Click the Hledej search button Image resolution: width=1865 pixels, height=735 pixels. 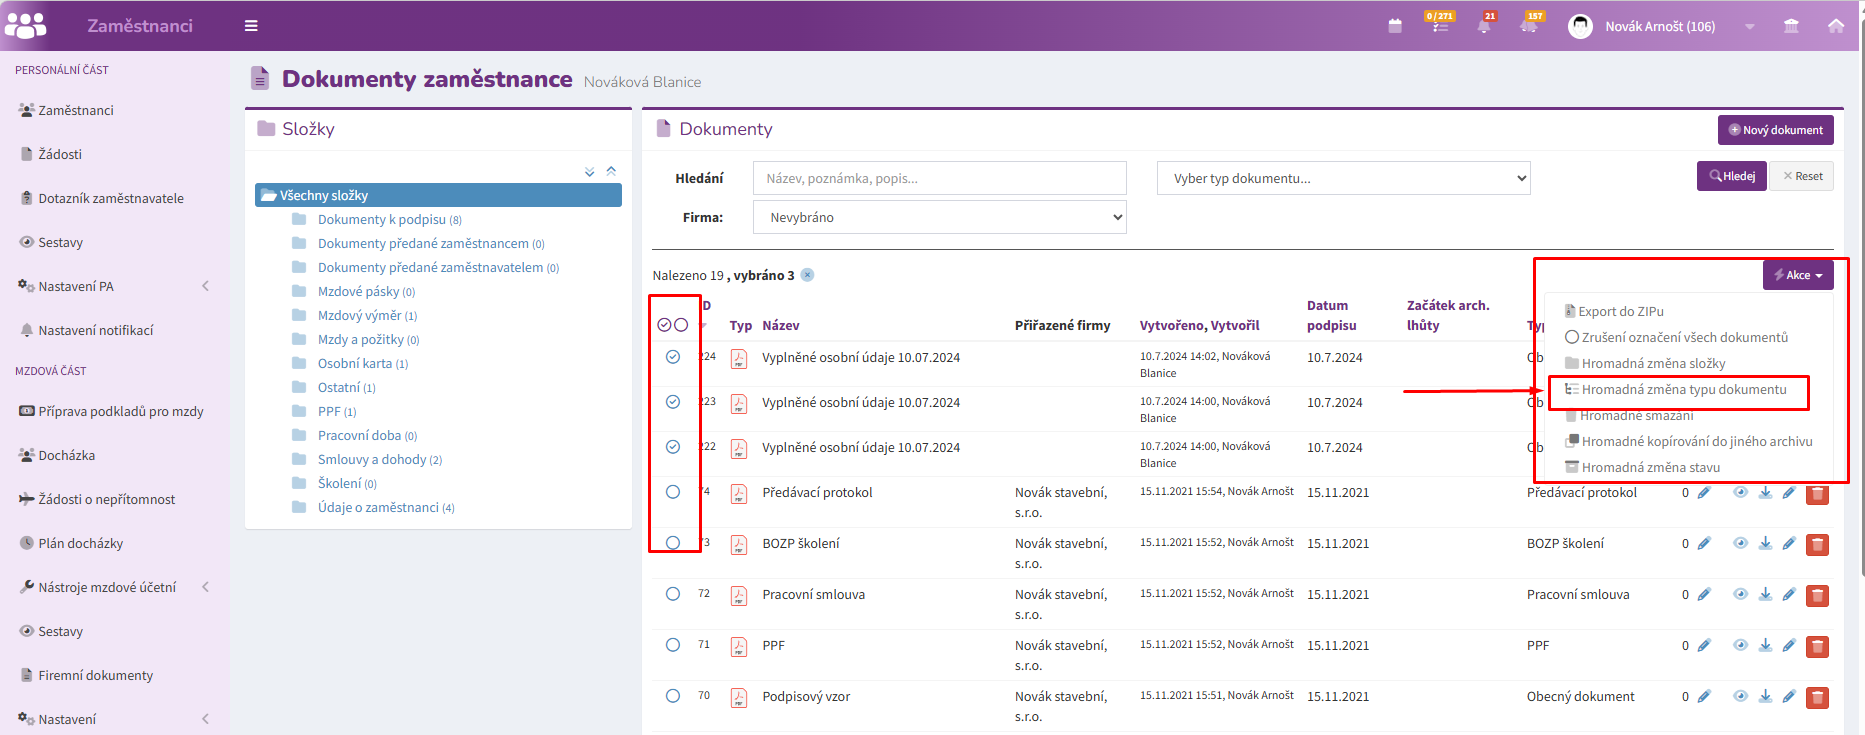pos(1732,176)
